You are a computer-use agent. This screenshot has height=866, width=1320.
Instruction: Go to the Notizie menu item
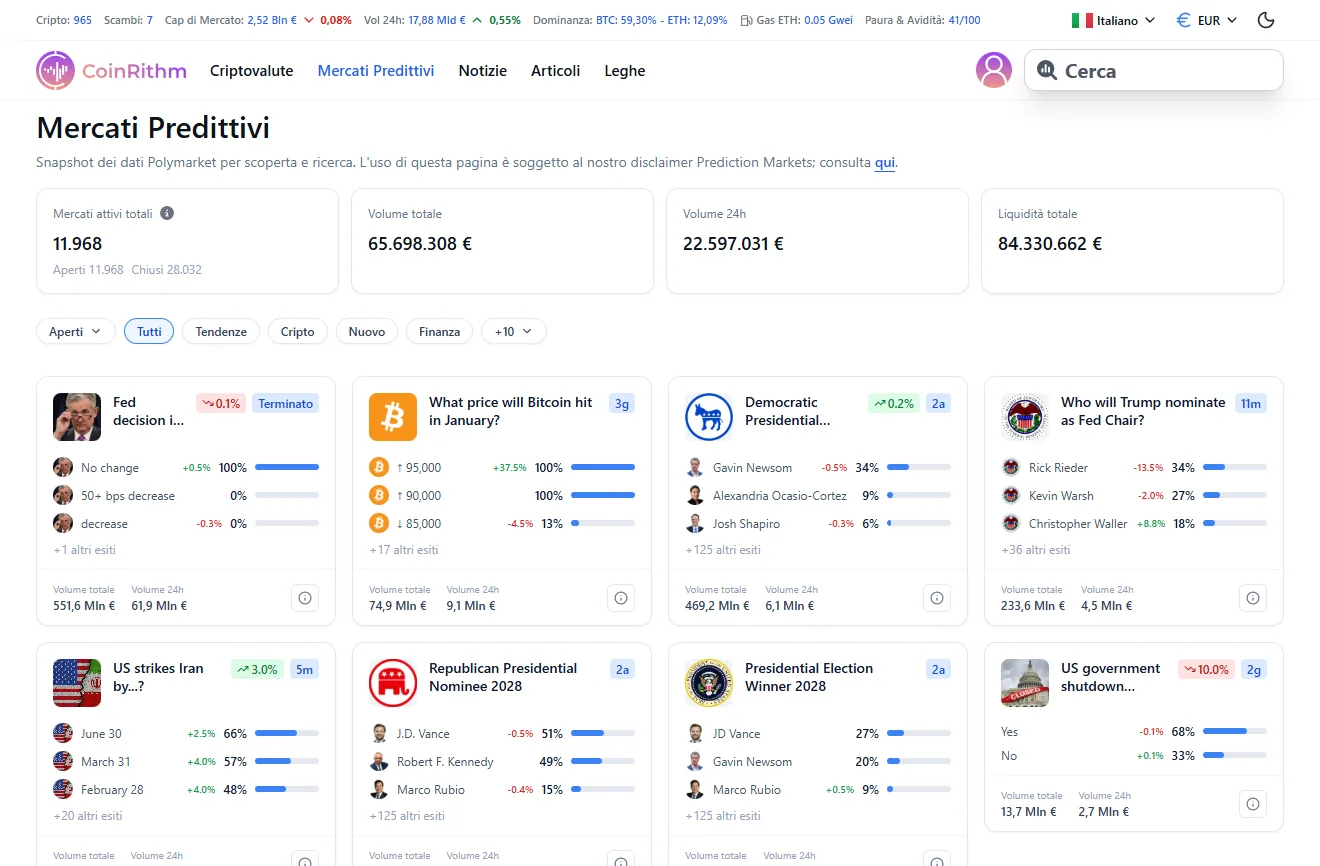[x=483, y=70]
